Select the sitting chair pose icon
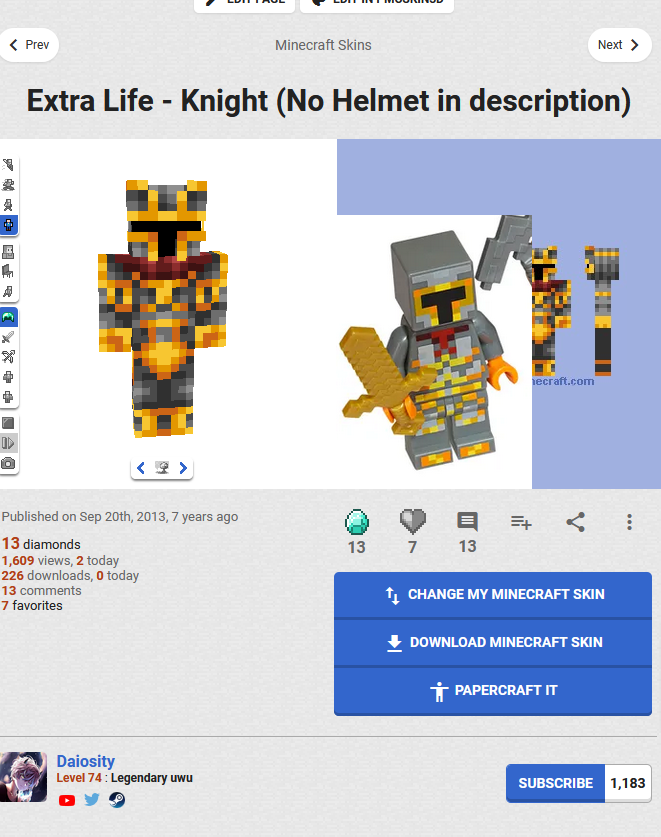 point(8,271)
